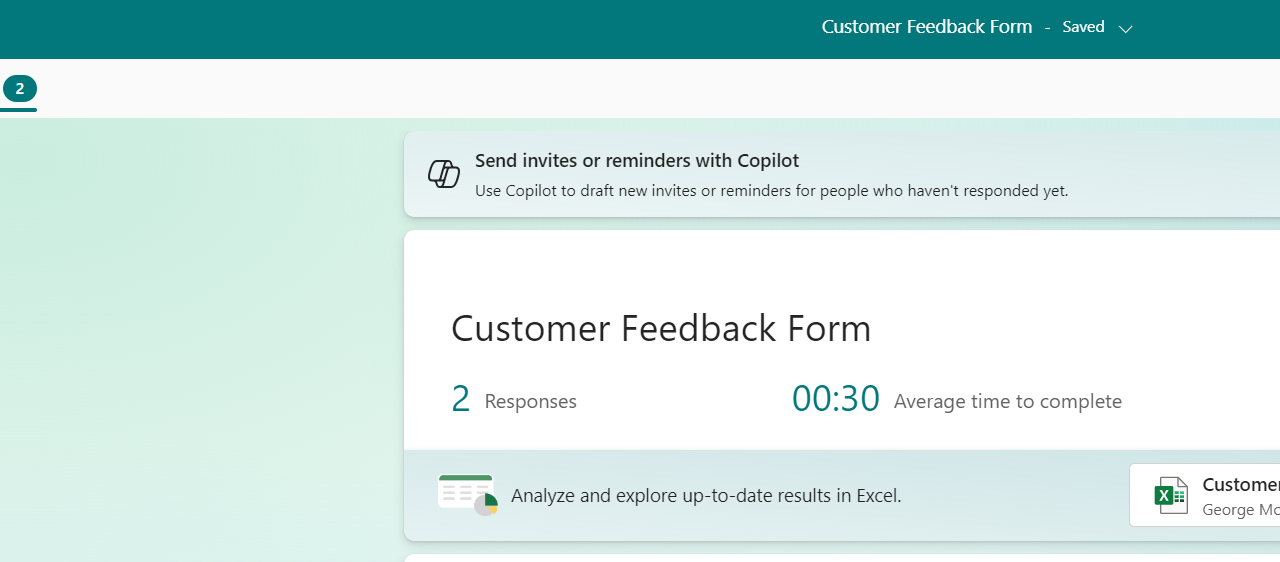Image resolution: width=1280 pixels, height=562 pixels.
Task: Click Analyze and explore results in Excel text
Action: click(x=706, y=495)
